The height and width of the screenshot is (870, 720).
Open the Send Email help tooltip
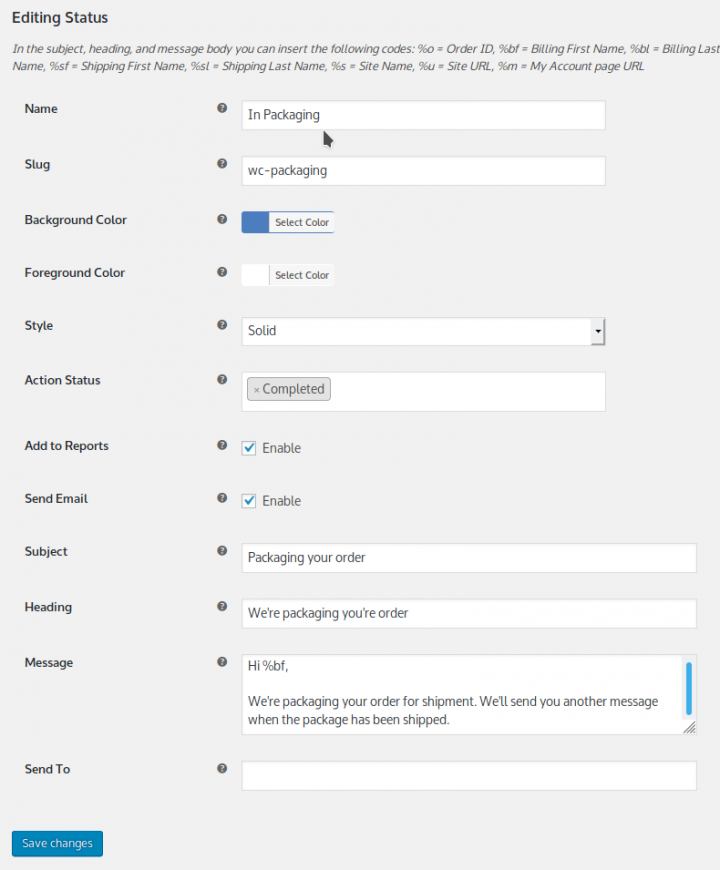coord(221,497)
